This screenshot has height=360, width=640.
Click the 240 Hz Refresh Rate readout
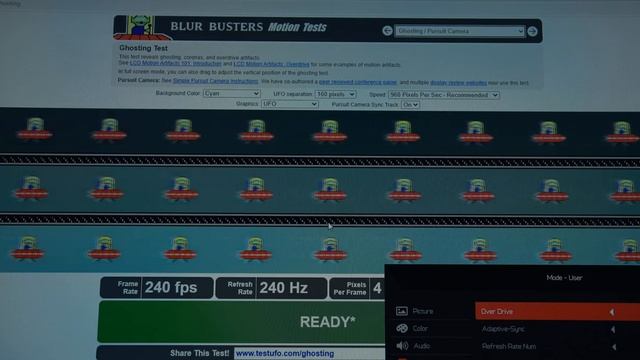click(x=271, y=288)
